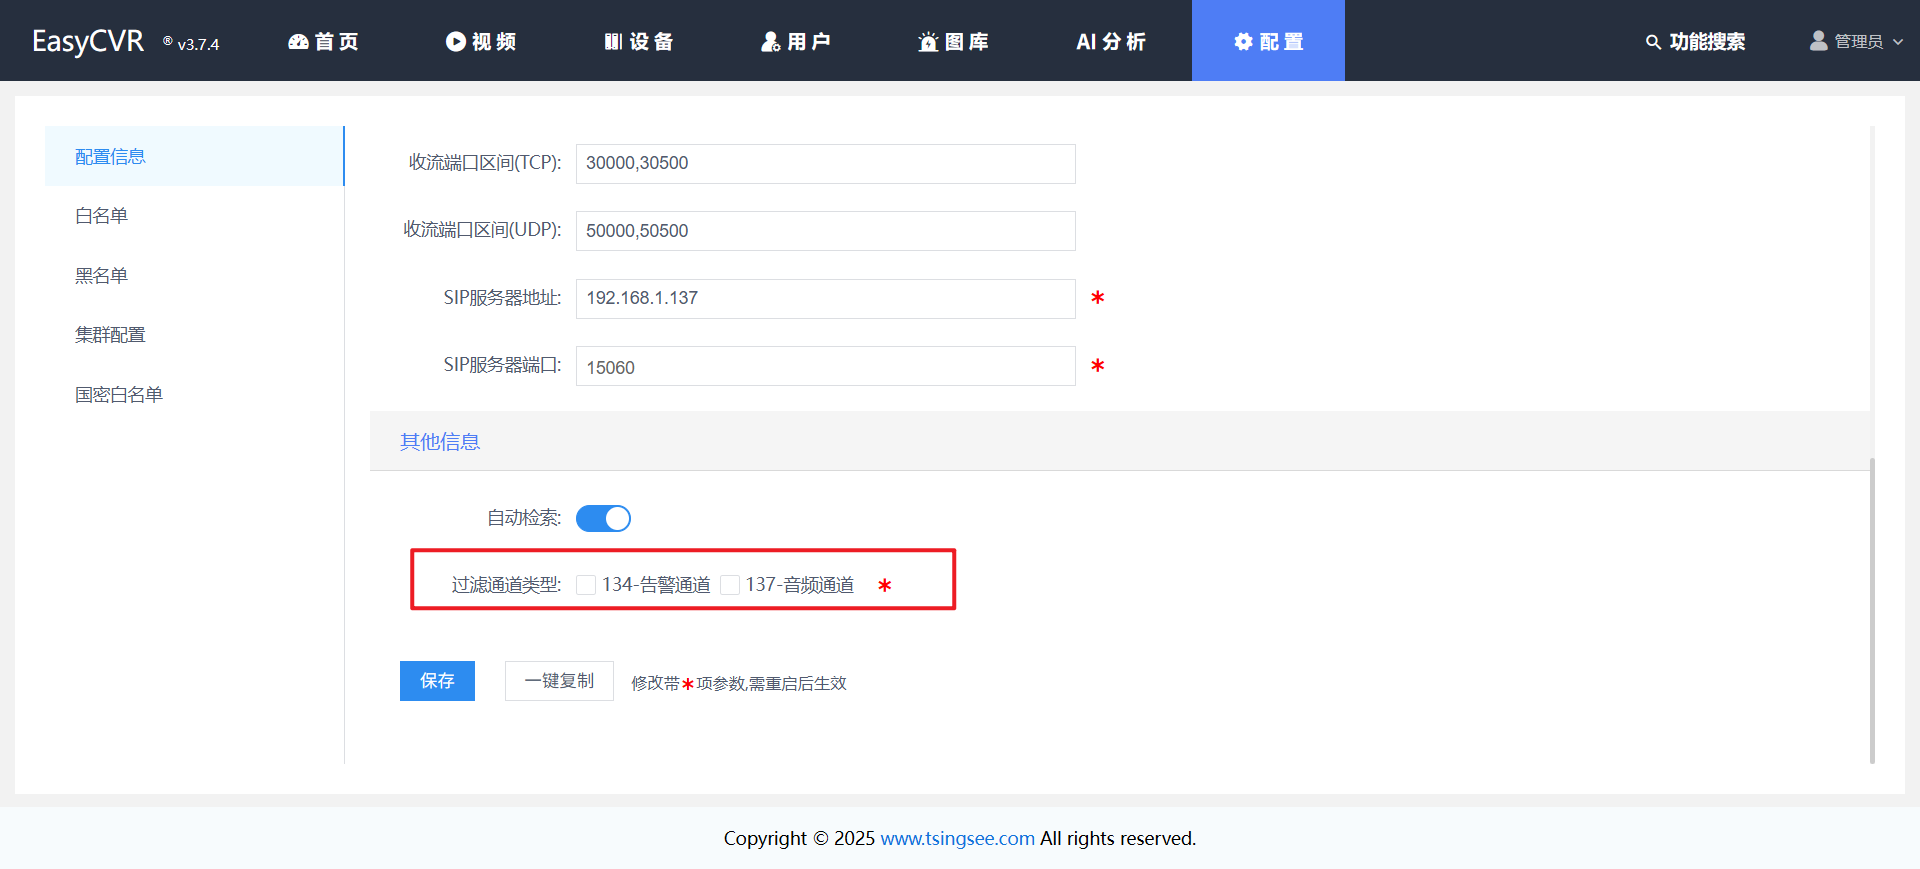Click the alarm icon beside 图库
Viewport: 1920px width, 869px height.
928,42
